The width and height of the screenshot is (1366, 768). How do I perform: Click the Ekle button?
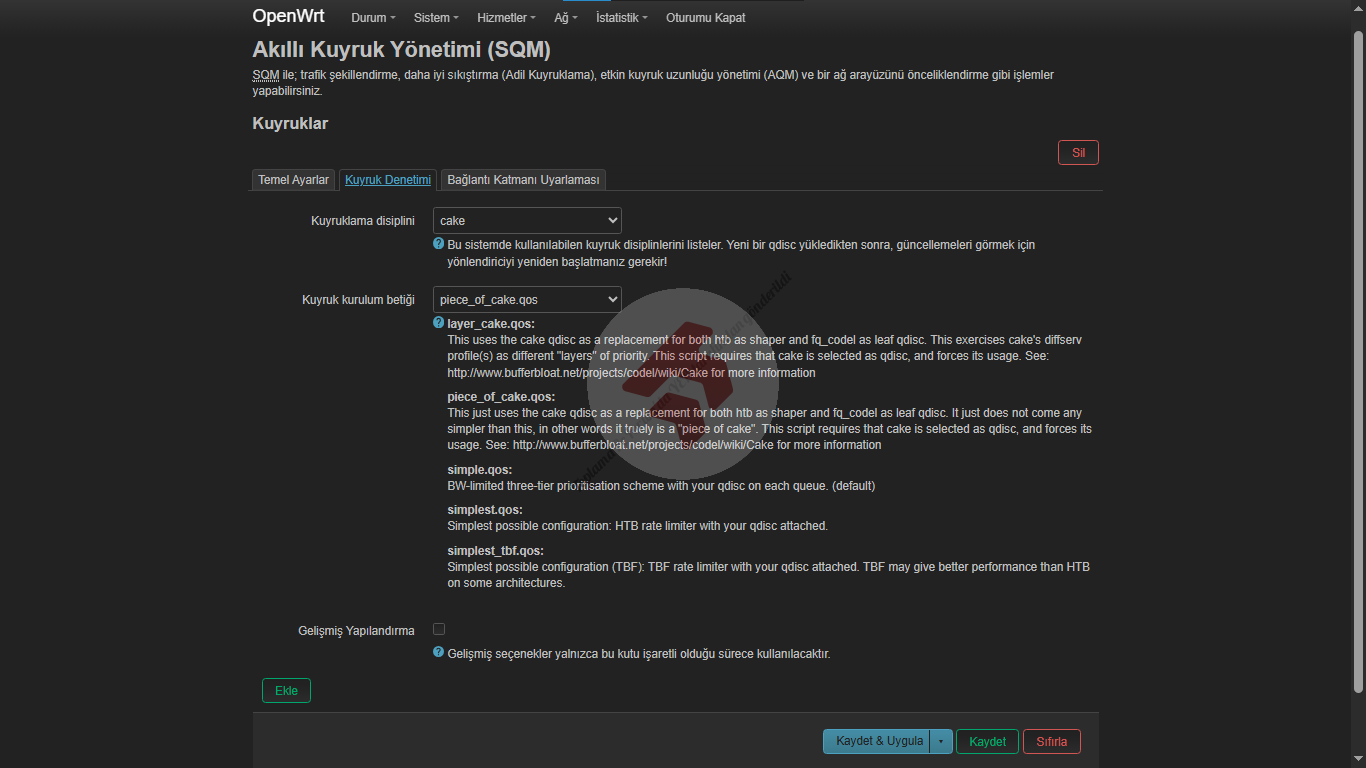tap(286, 691)
